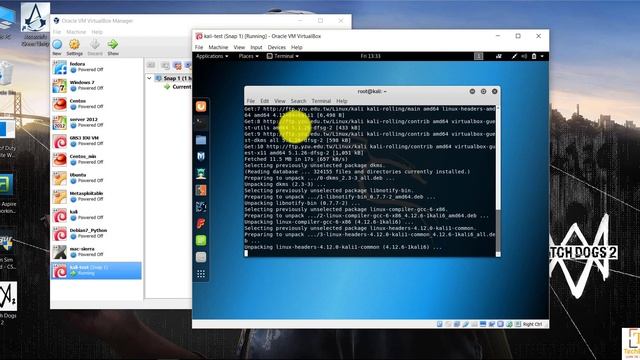Click the New VM button in VirtualBox Manager
Image resolution: width=640 pixels, height=360 pixels.
[x=57, y=47]
